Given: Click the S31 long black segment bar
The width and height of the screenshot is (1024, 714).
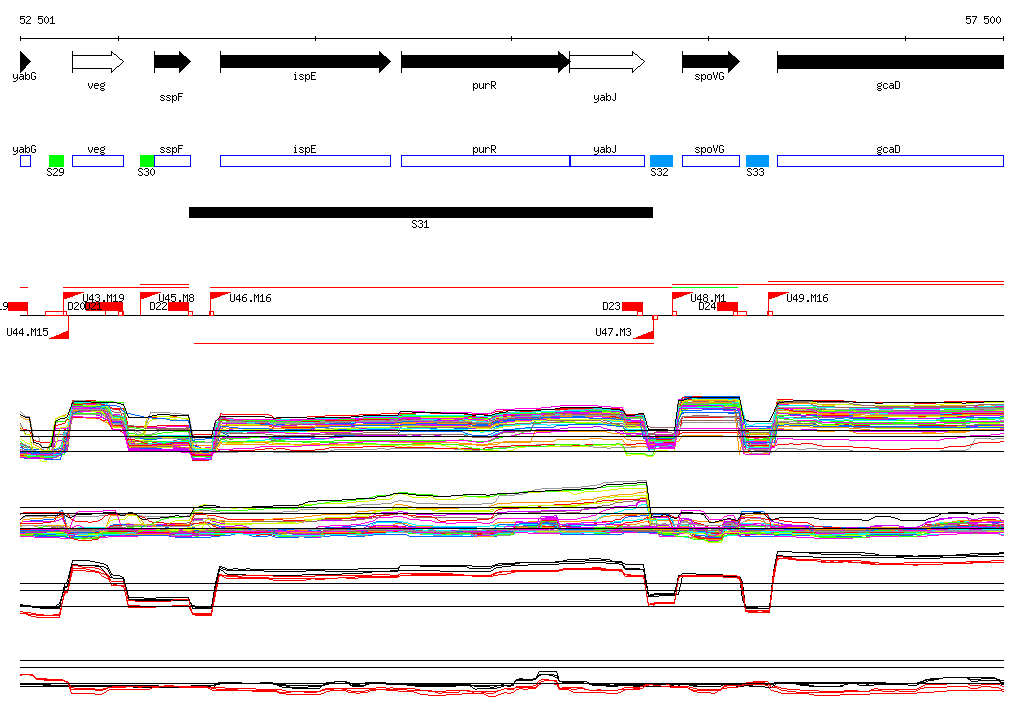Looking at the screenshot, I should click(421, 212).
